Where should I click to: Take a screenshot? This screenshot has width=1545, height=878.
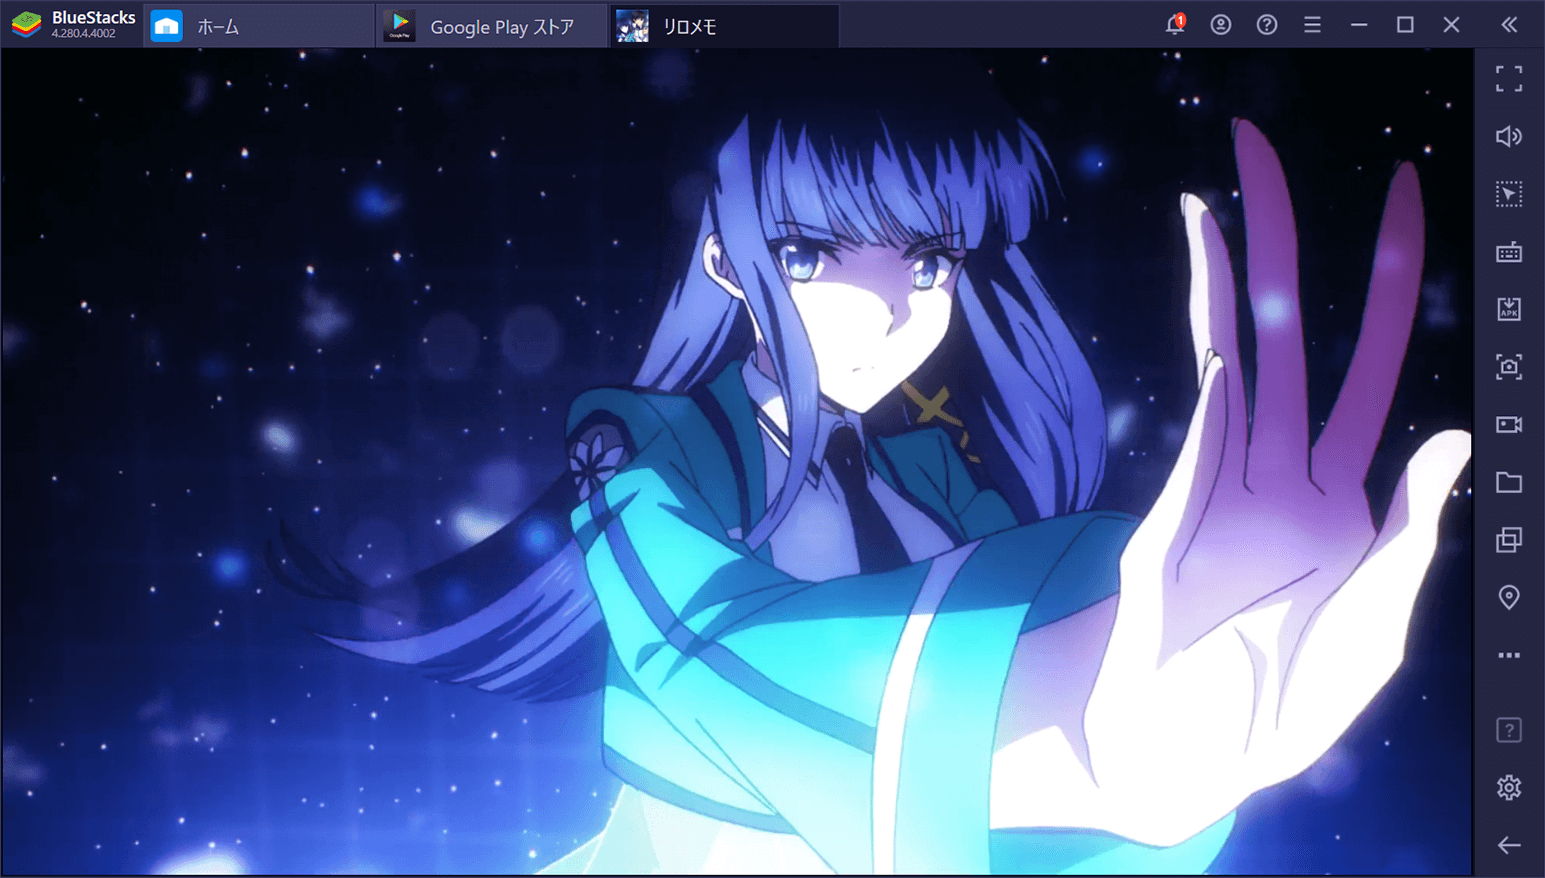coord(1509,367)
